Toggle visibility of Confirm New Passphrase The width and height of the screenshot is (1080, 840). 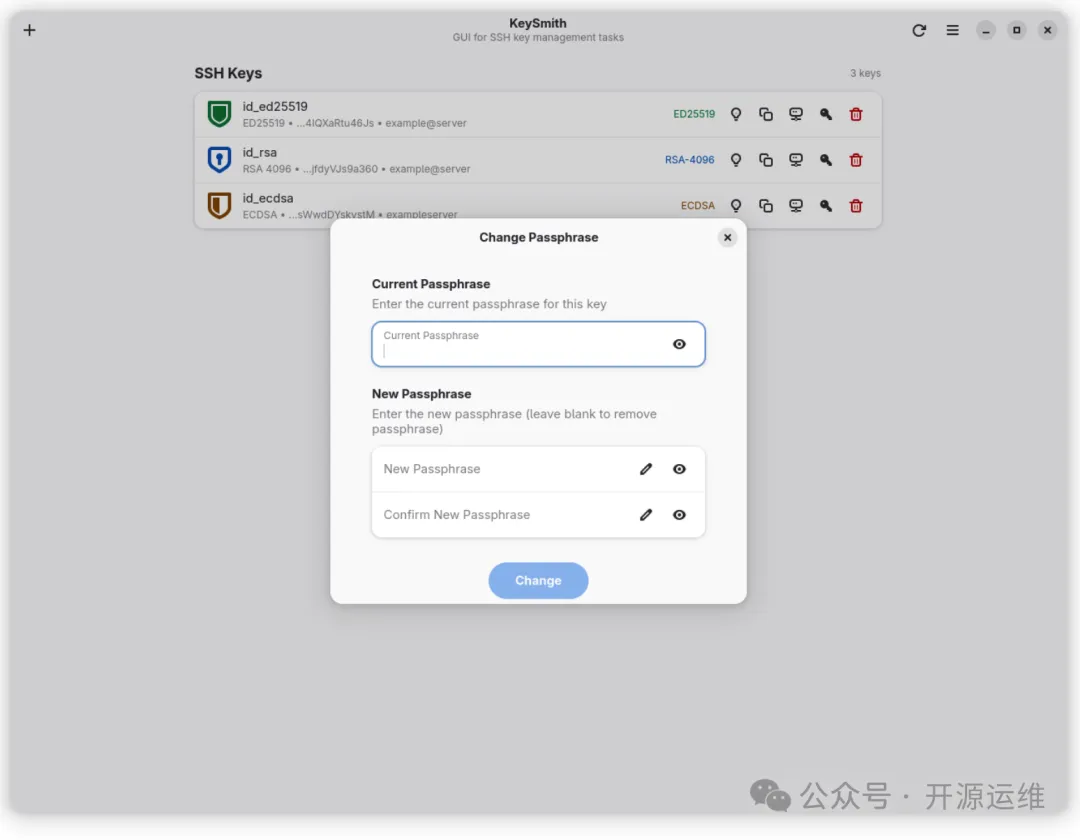[x=679, y=515]
